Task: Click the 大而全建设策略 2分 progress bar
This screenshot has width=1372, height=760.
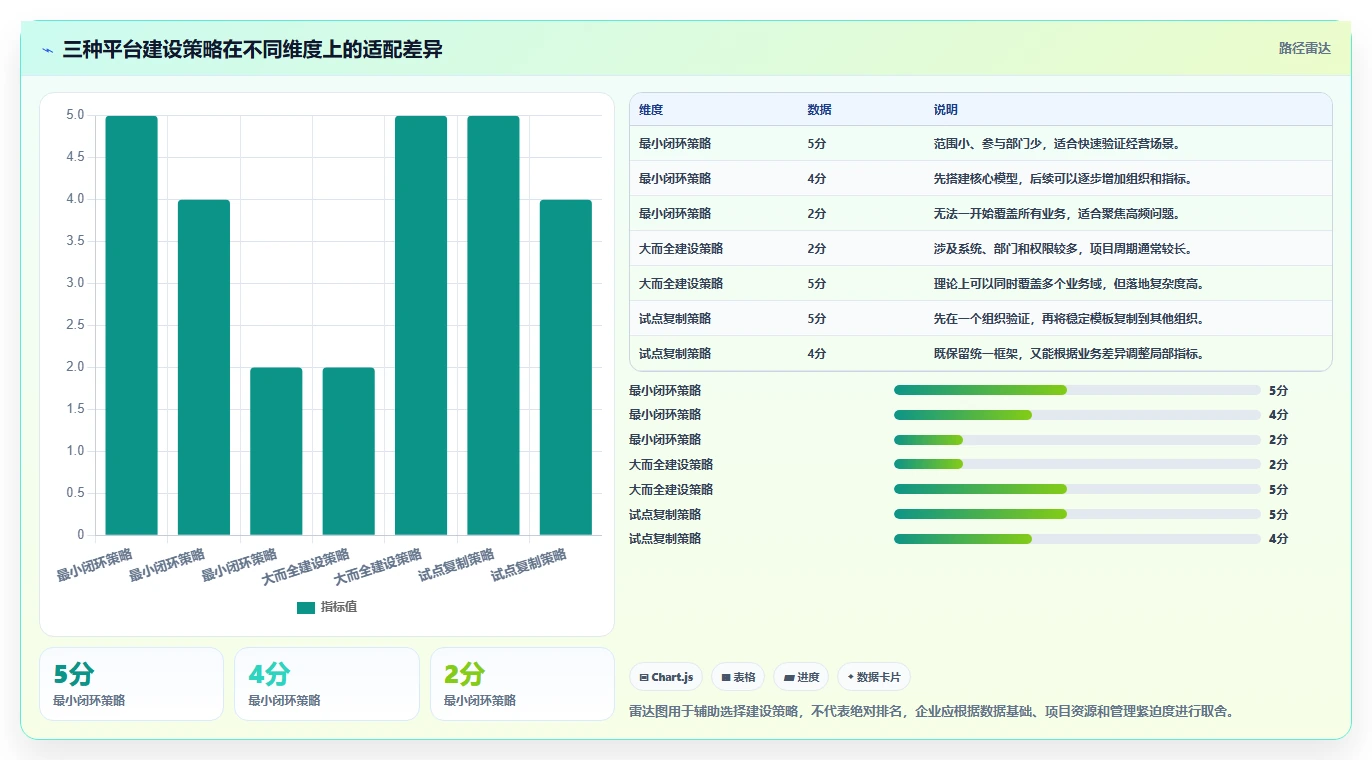Action: pos(1077,464)
